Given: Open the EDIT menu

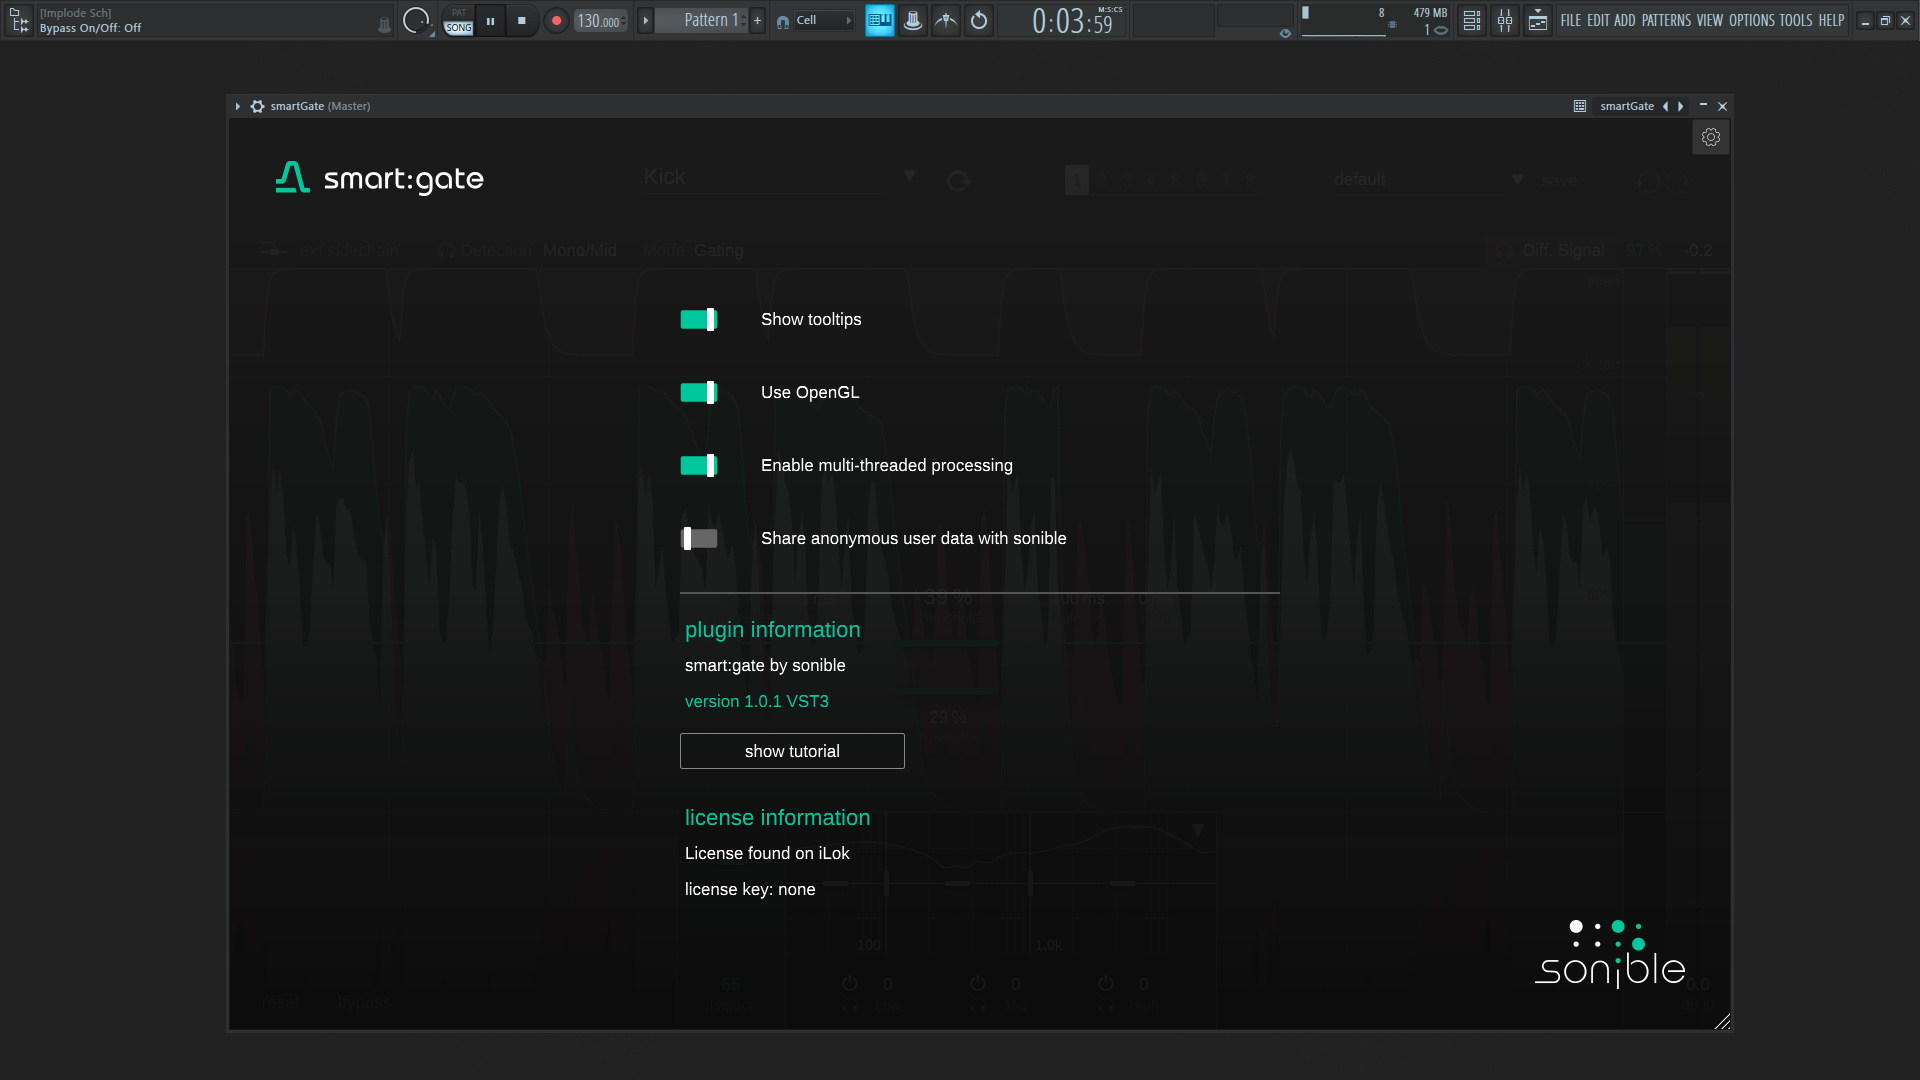Looking at the screenshot, I should point(1598,20).
